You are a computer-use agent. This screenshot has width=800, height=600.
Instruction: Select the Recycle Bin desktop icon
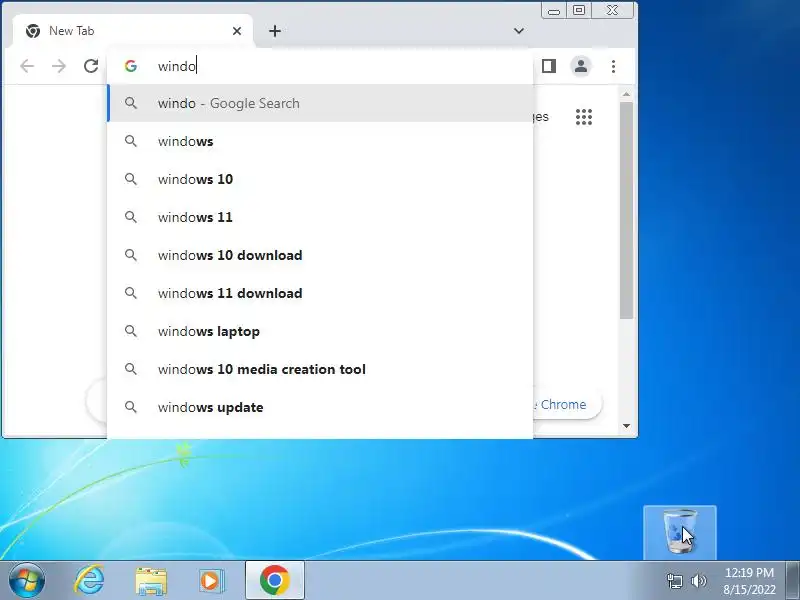pyautogui.click(x=680, y=532)
